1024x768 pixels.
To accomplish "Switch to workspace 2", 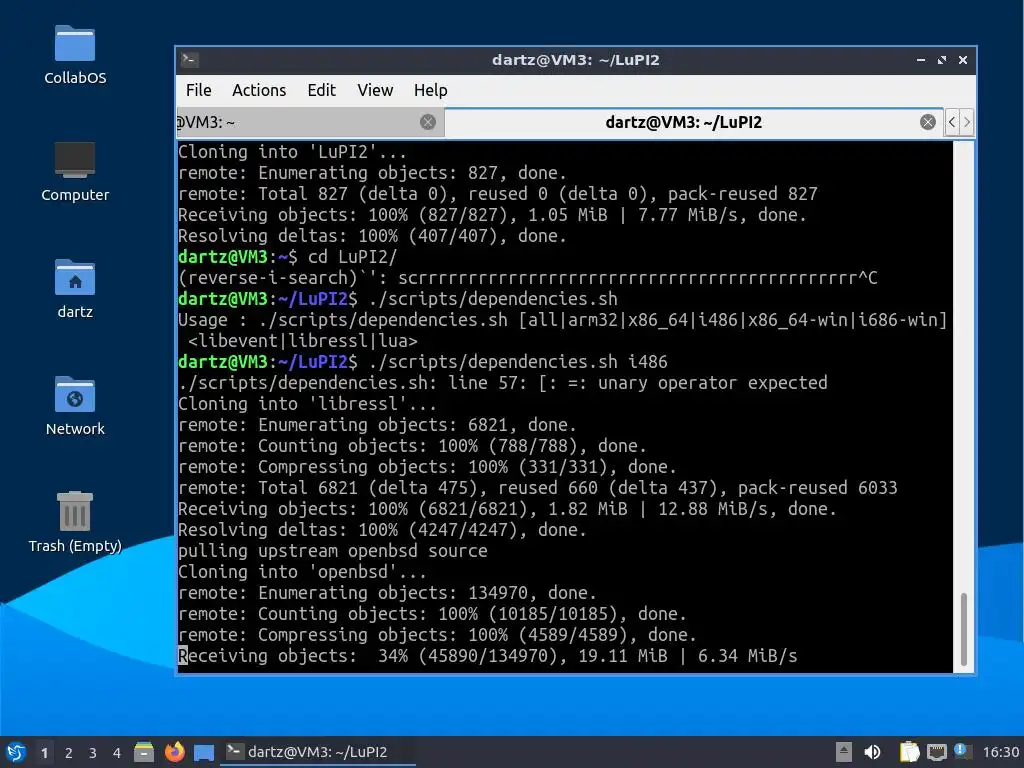I will click(68, 752).
